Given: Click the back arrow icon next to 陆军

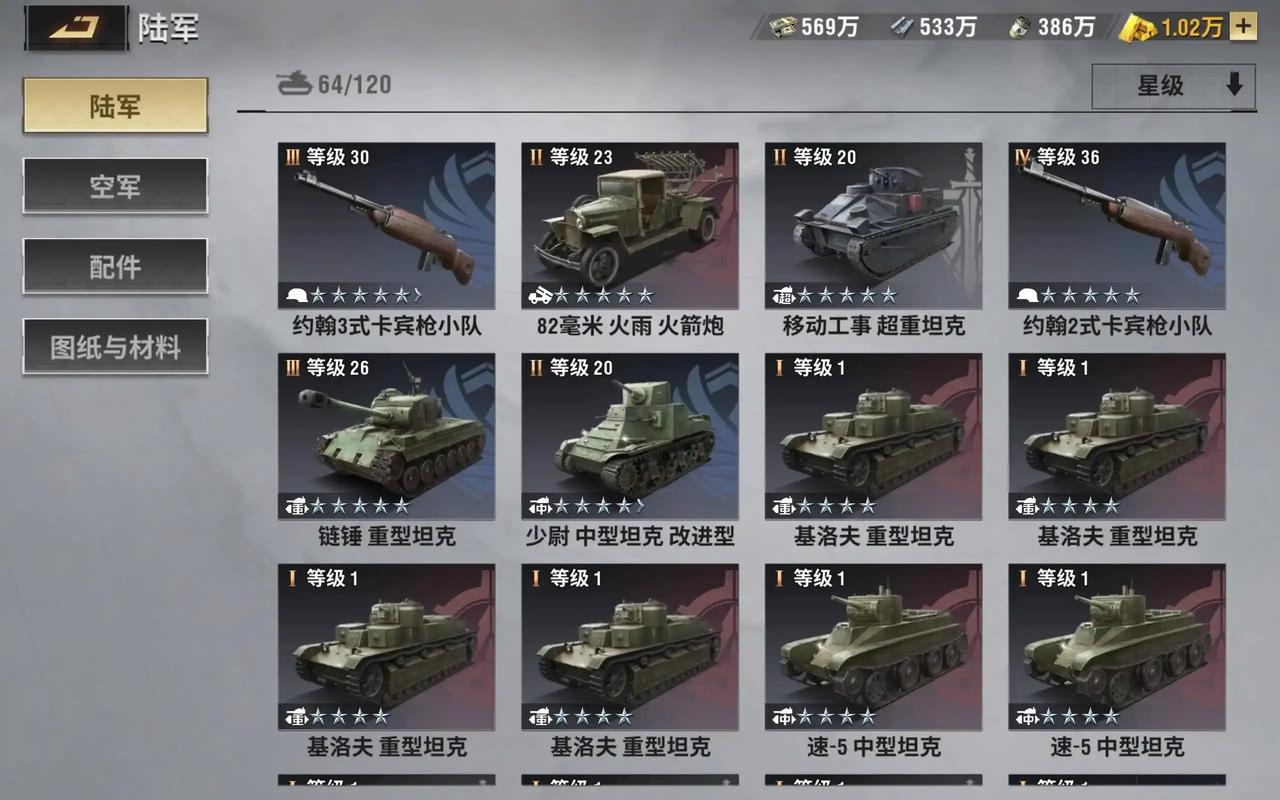Looking at the screenshot, I should [x=75, y=27].
